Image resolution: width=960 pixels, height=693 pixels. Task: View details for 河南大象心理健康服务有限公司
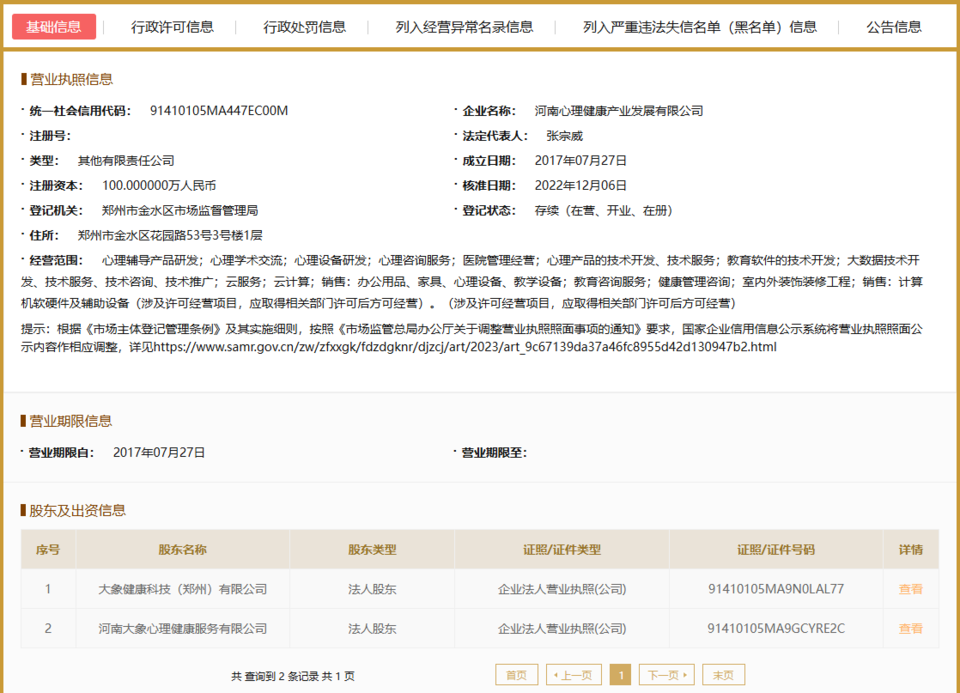coord(910,629)
